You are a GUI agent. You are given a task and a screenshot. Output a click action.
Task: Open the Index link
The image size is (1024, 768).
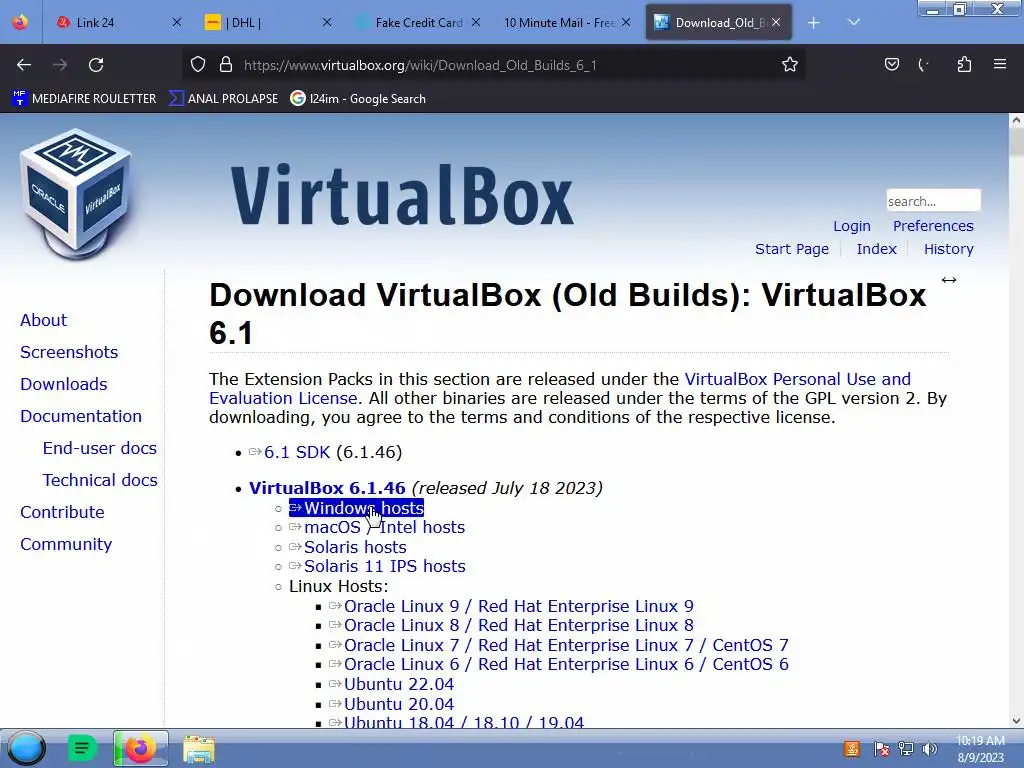[876, 249]
